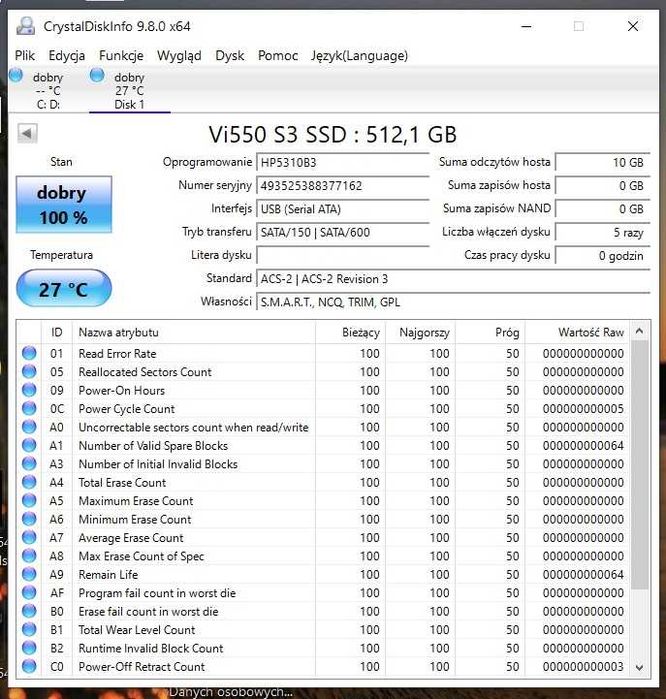The height and width of the screenshot is (699, 666).
Task: Open the Edycja menu
Action: click(66, 56)
